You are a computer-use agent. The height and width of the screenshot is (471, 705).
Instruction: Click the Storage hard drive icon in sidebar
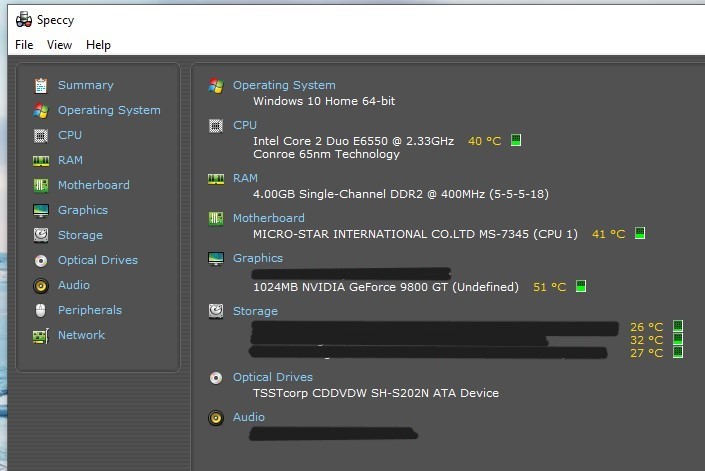pos(41,235)
